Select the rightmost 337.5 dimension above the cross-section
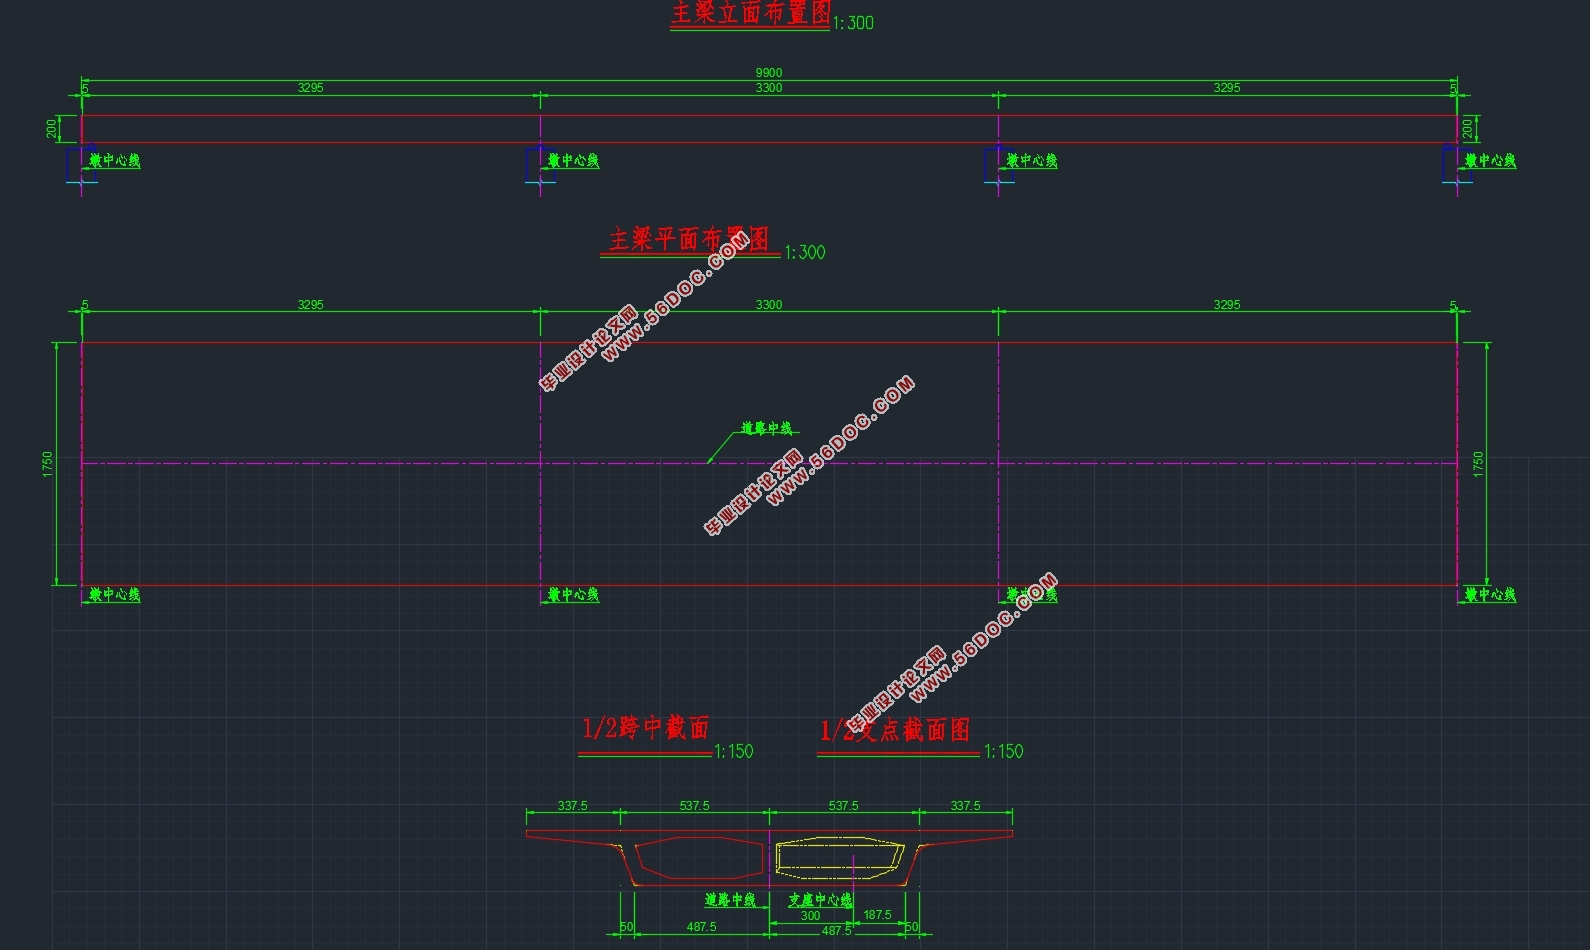The image size is (1590, 950). 966,806
